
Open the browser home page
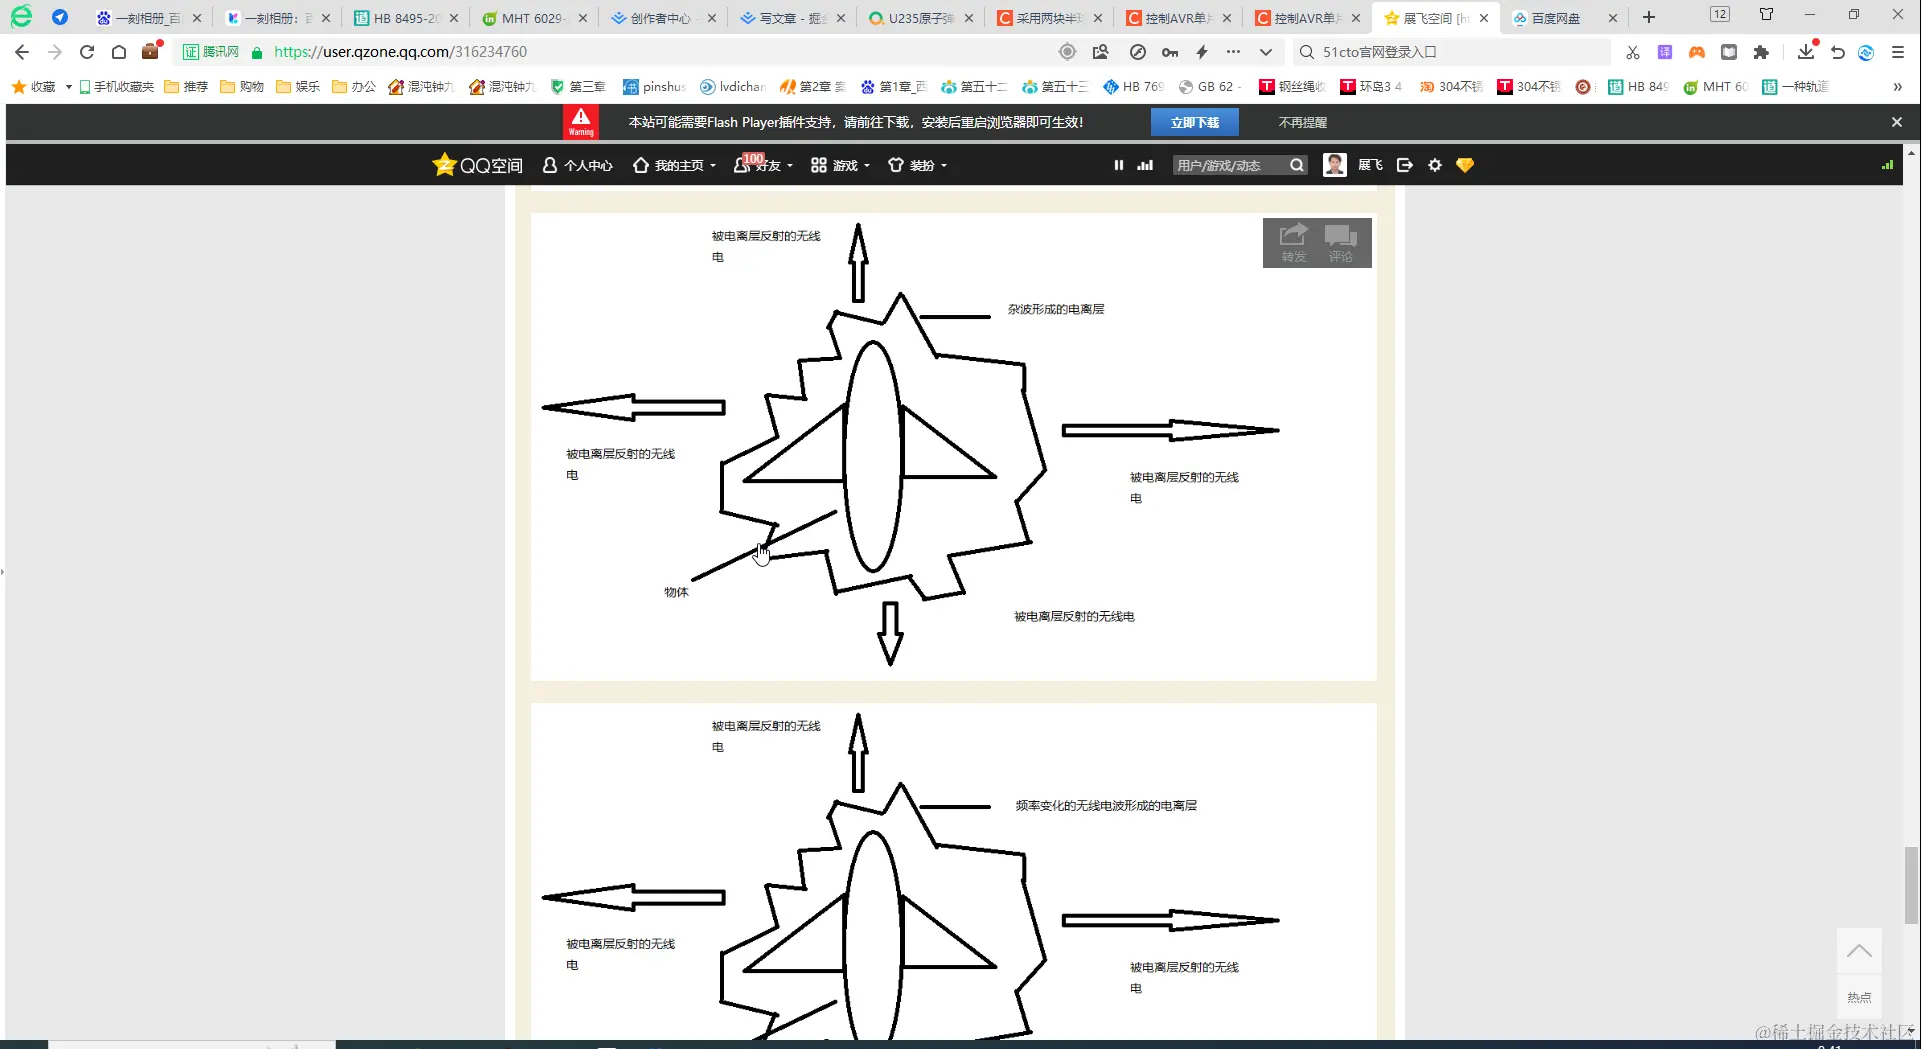[119, 52]
